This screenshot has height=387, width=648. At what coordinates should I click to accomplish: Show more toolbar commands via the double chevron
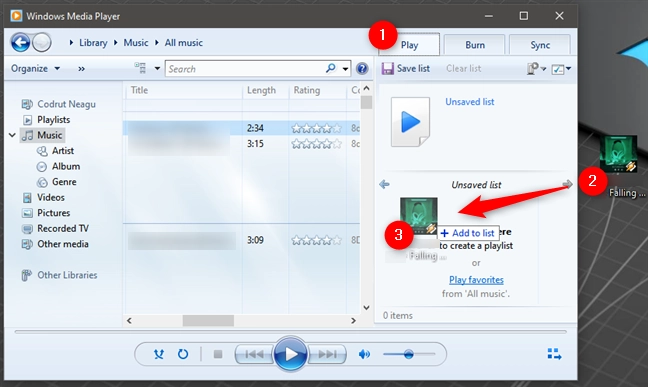coord(81,69)
